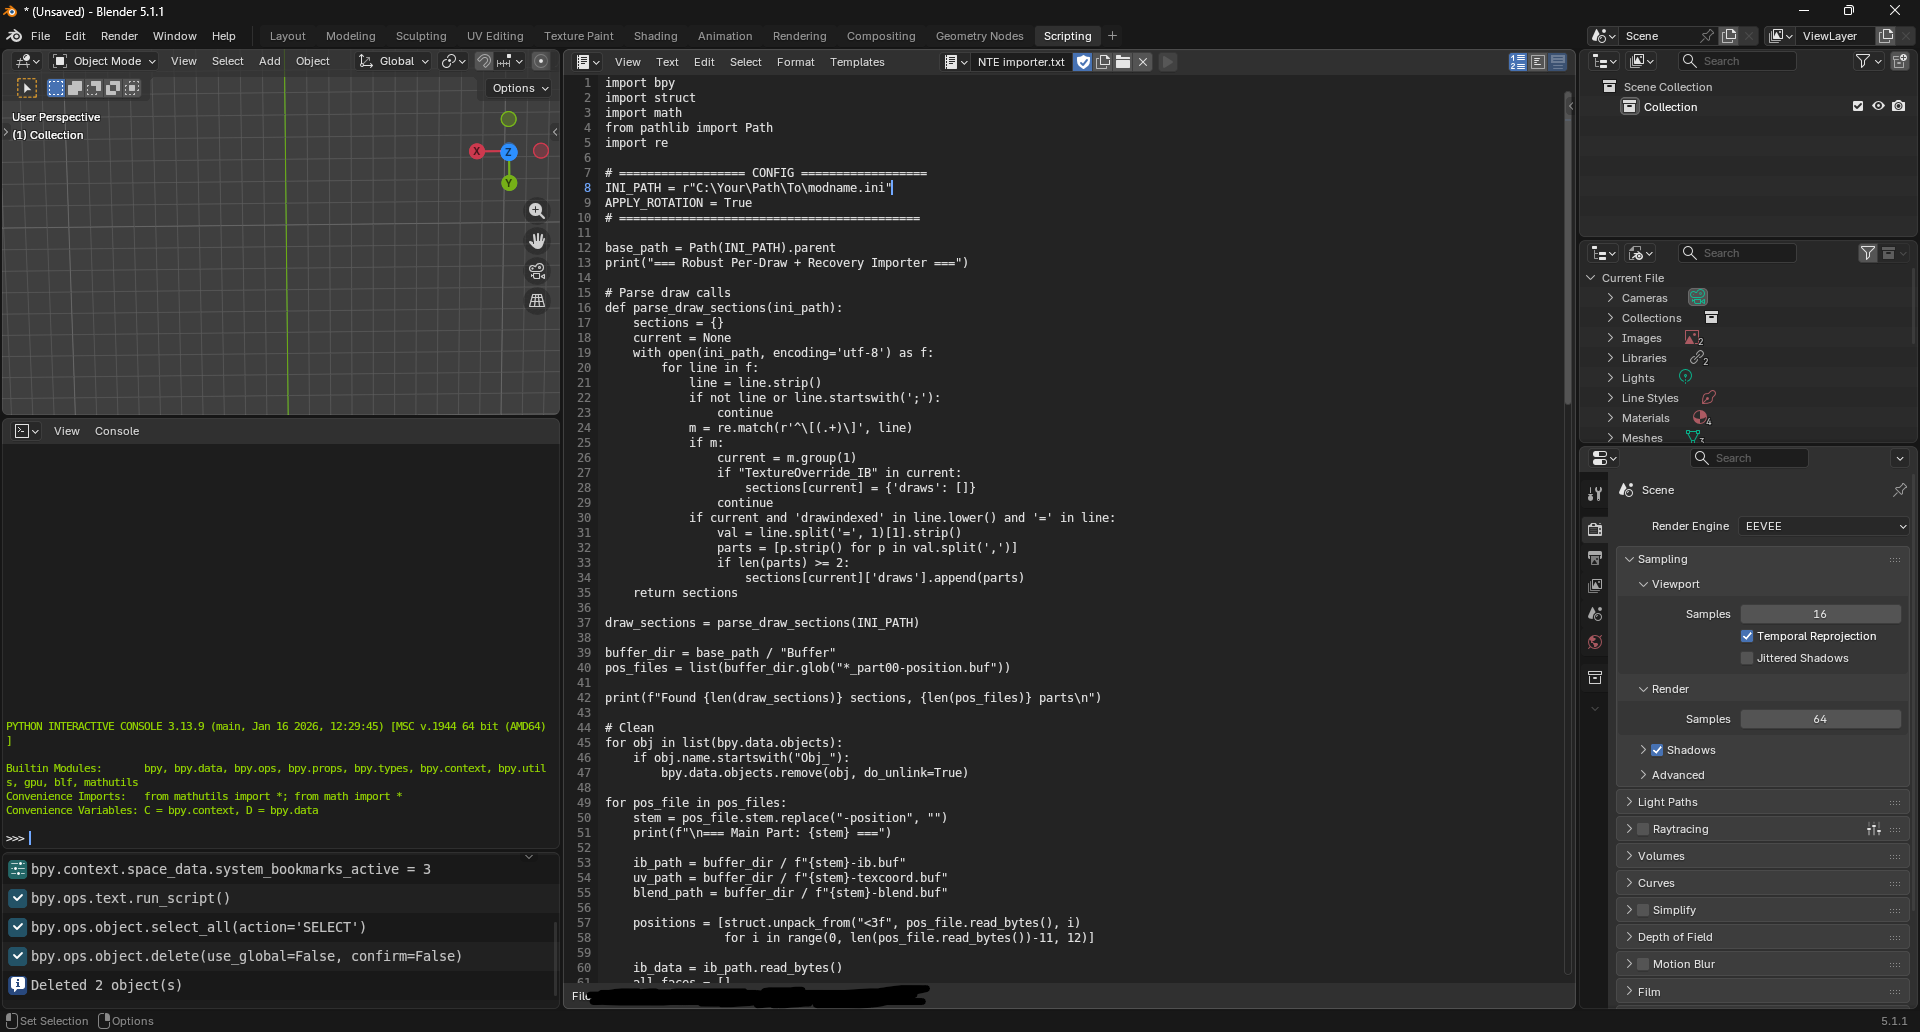This screenshot has width=1920, height=1032.
Task: Open the Templates menu in text editor
Action: point(857,62)
